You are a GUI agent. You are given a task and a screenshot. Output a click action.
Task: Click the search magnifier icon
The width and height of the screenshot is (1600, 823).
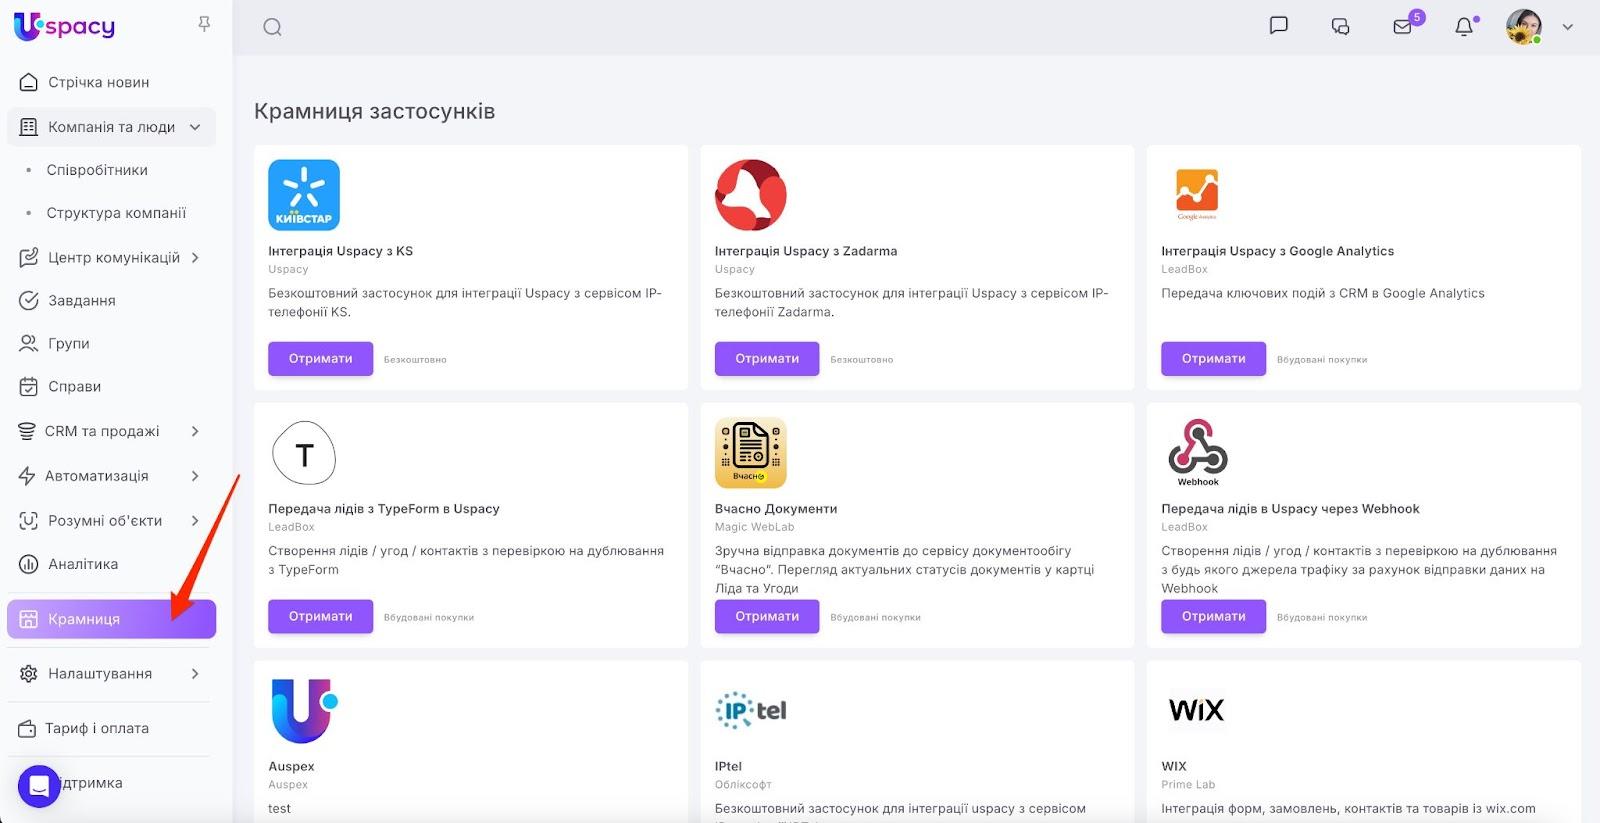coord(272,27)
